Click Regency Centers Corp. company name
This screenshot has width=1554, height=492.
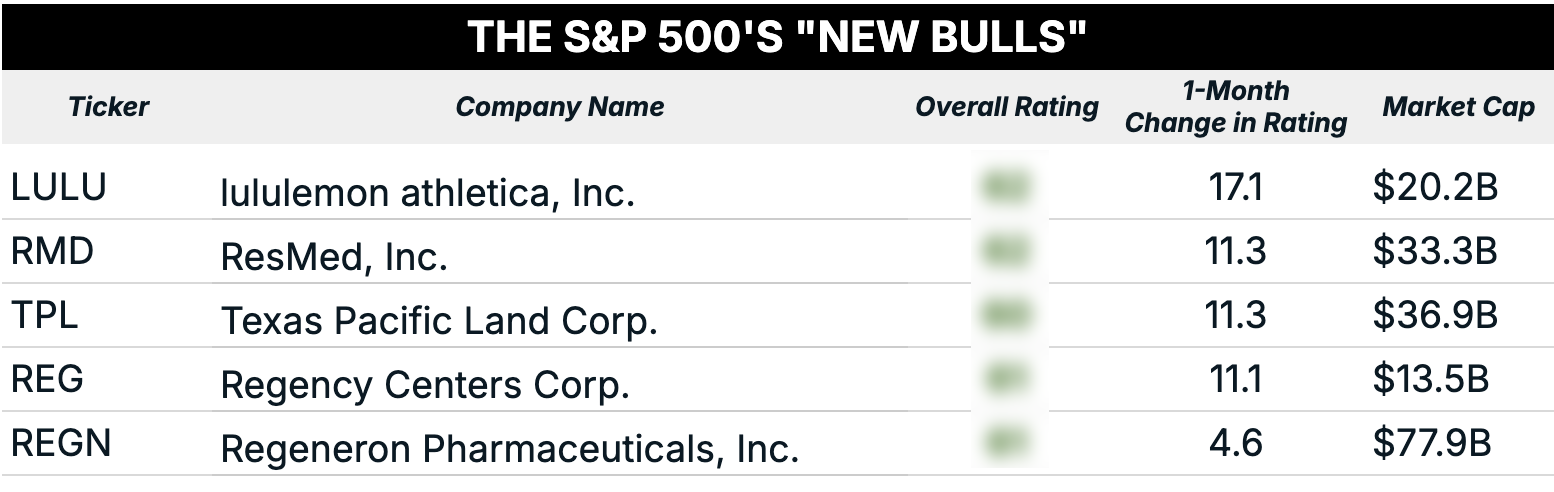(x=425, y=385)
